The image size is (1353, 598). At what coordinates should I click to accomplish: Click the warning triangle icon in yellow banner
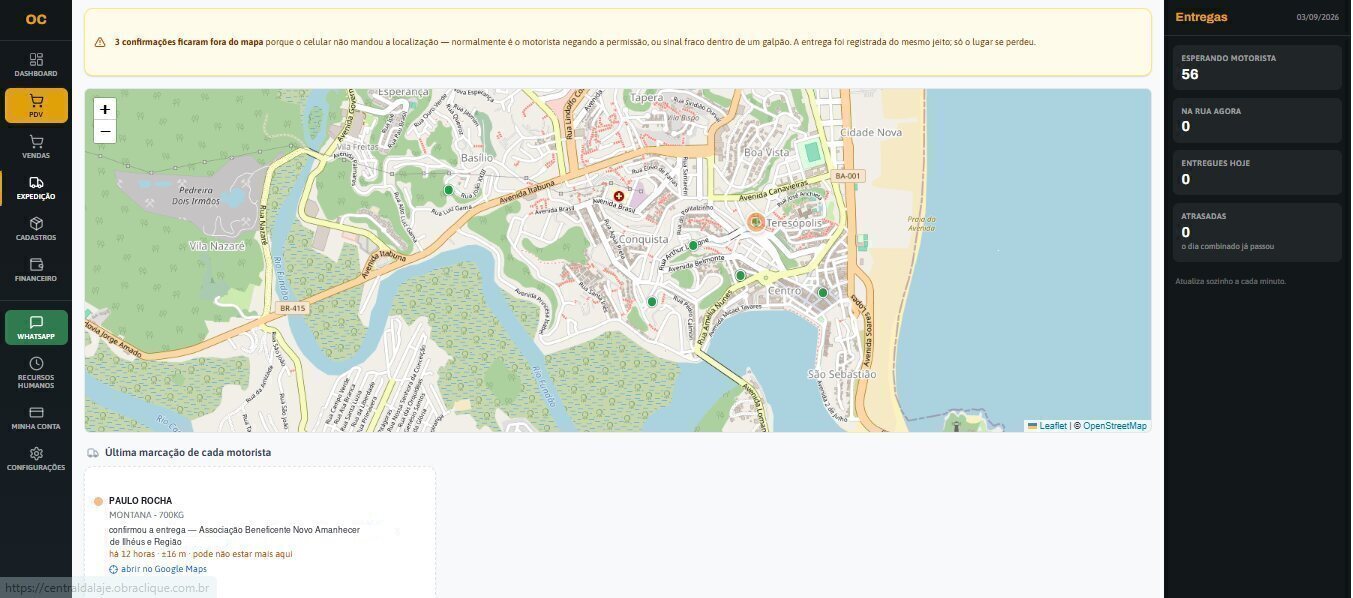(100, 43)
